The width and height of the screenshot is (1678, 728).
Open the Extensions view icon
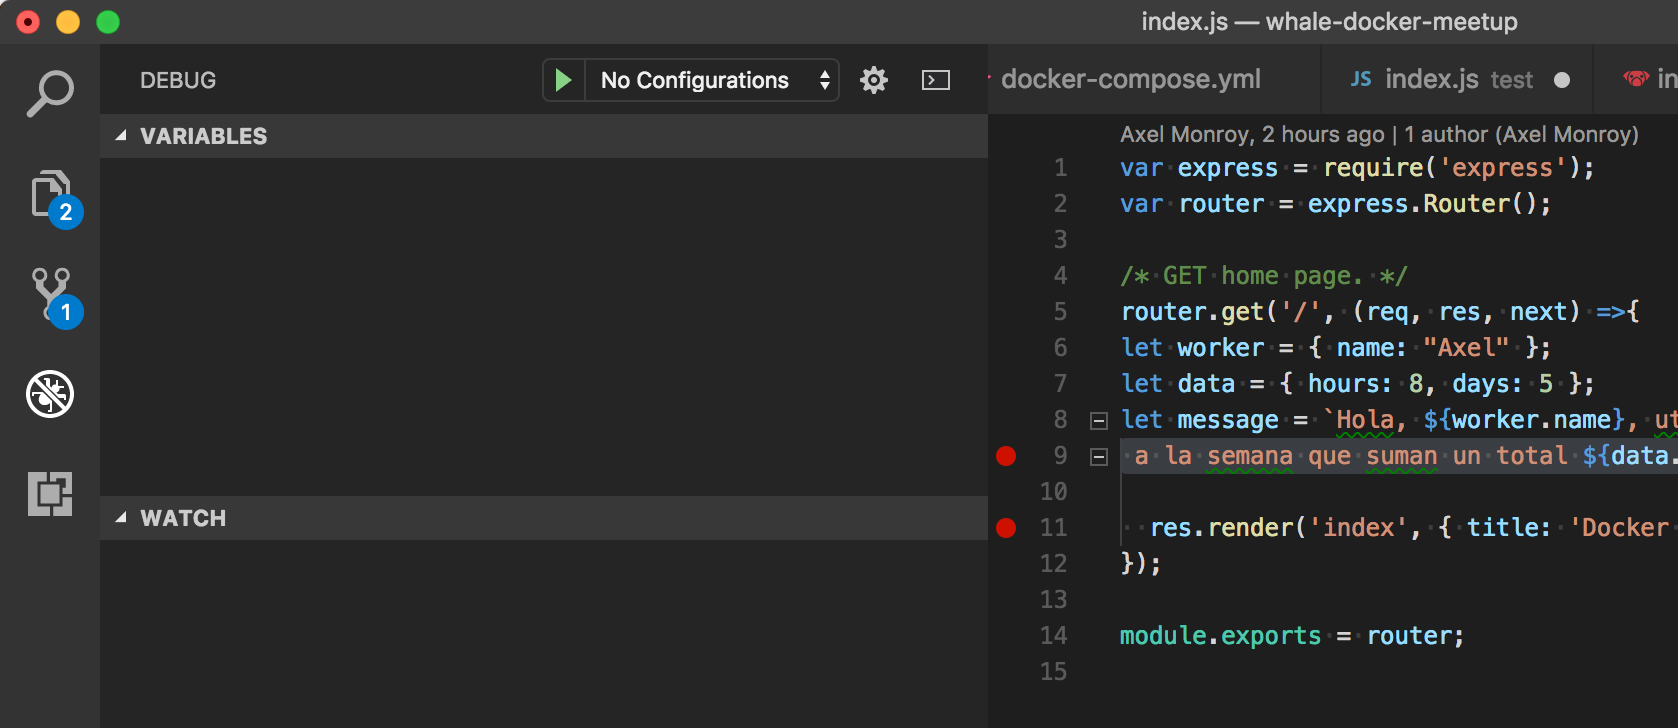pos(50,494)
